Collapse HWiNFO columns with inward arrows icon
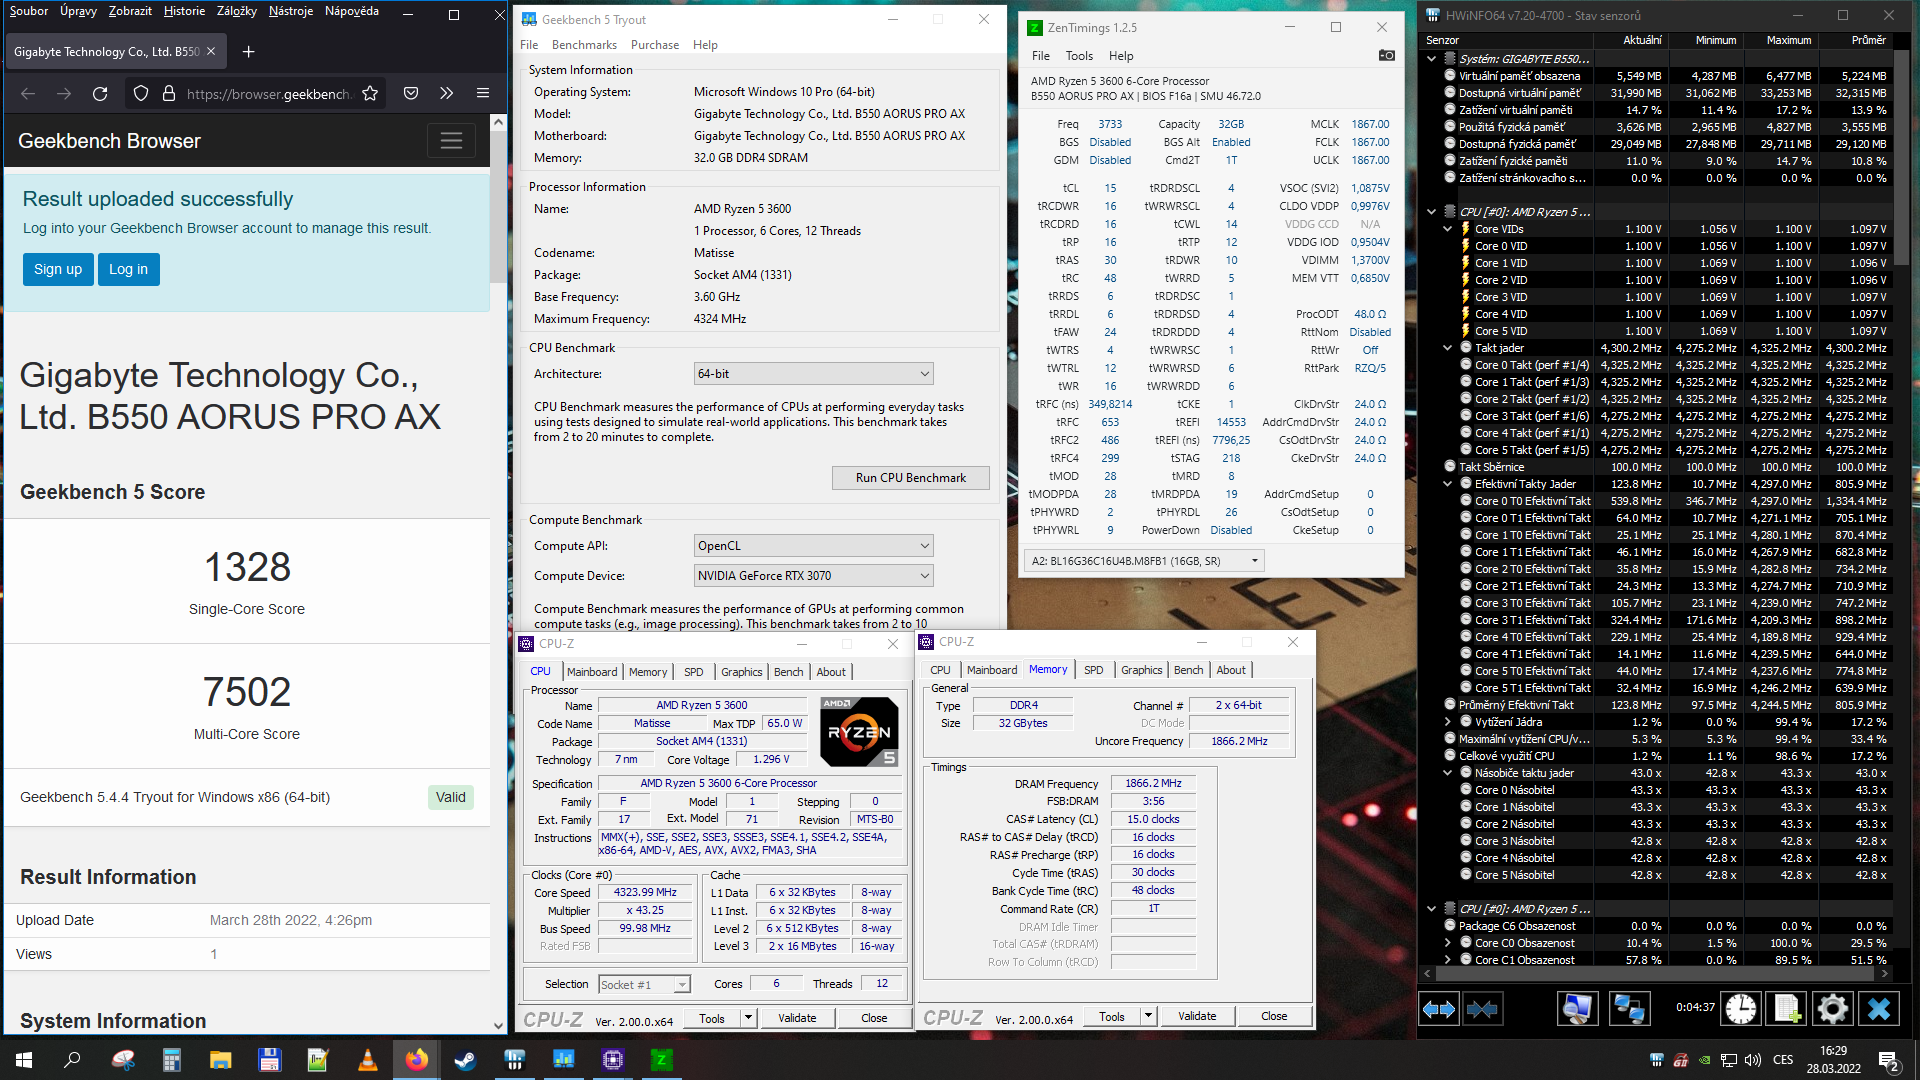Screen dimensions: 1920x1080 pyautogui.click(x=1482, y=1009)
